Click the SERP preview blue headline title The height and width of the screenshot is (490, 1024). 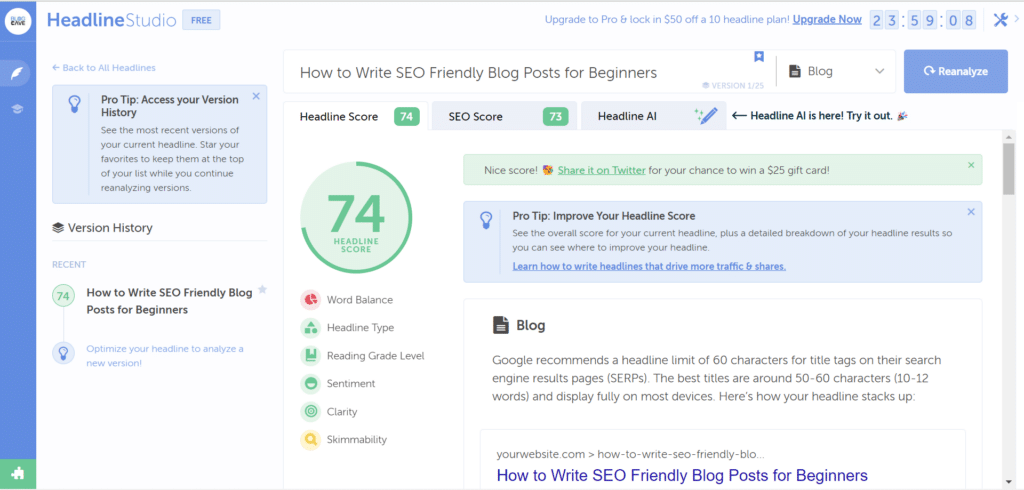(682, 475)
